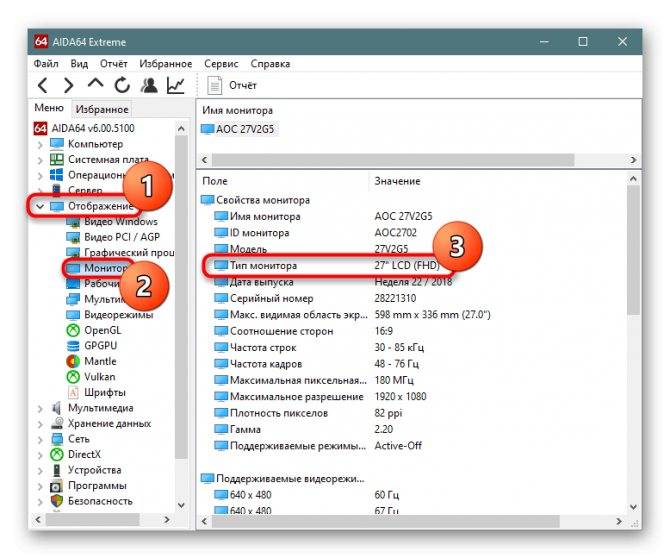Click the details pane vertical scrollbar
Image resolution: width=670 pixels, height=558 pixels.
634,251
